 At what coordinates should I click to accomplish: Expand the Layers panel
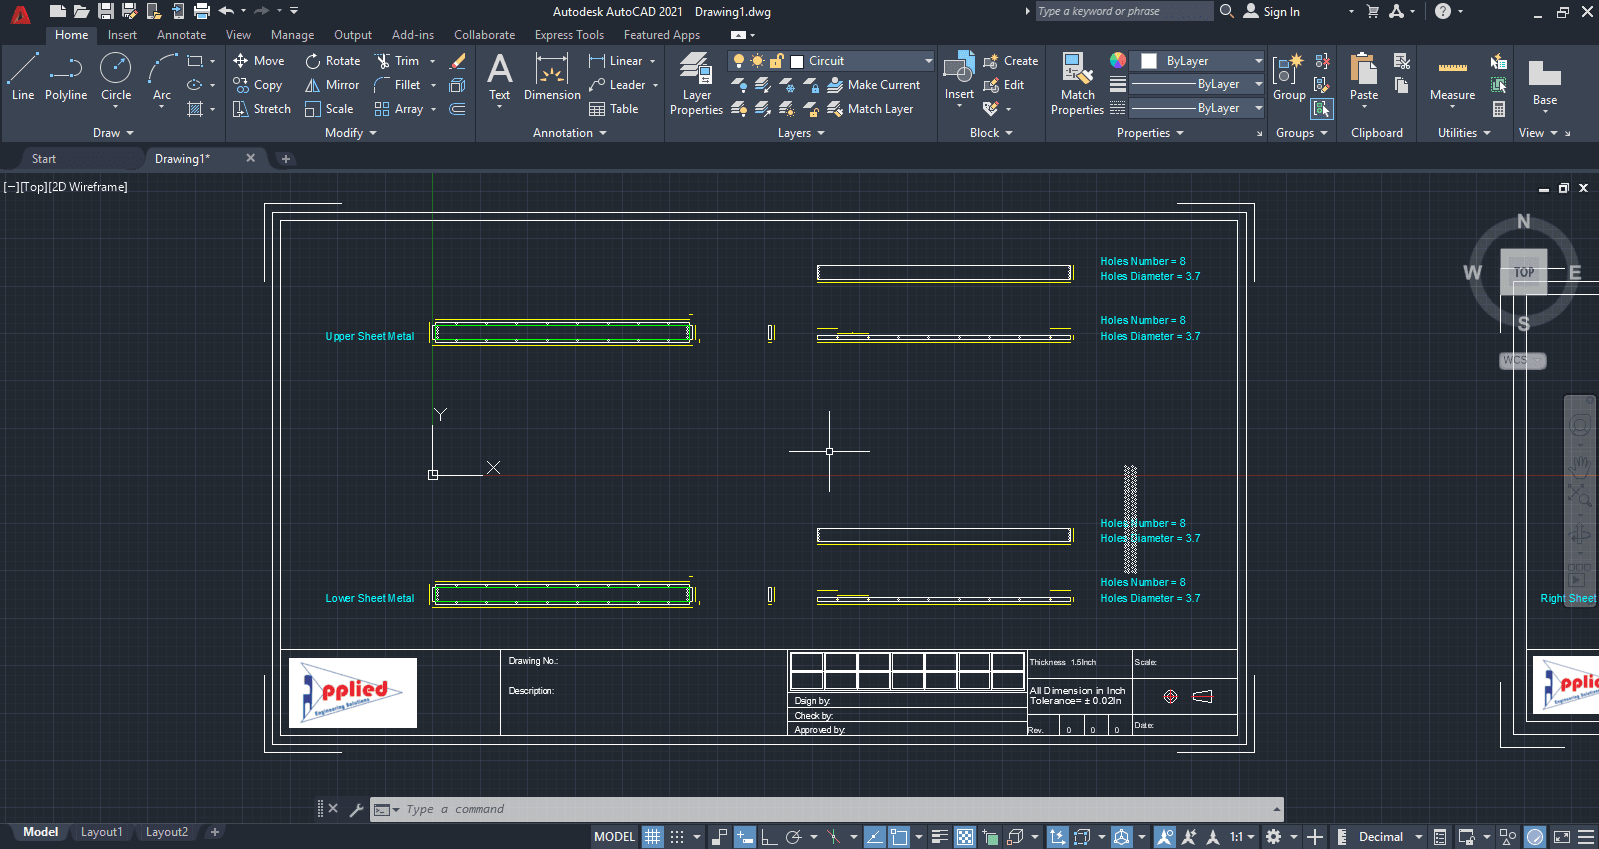(x=801, y=133)
